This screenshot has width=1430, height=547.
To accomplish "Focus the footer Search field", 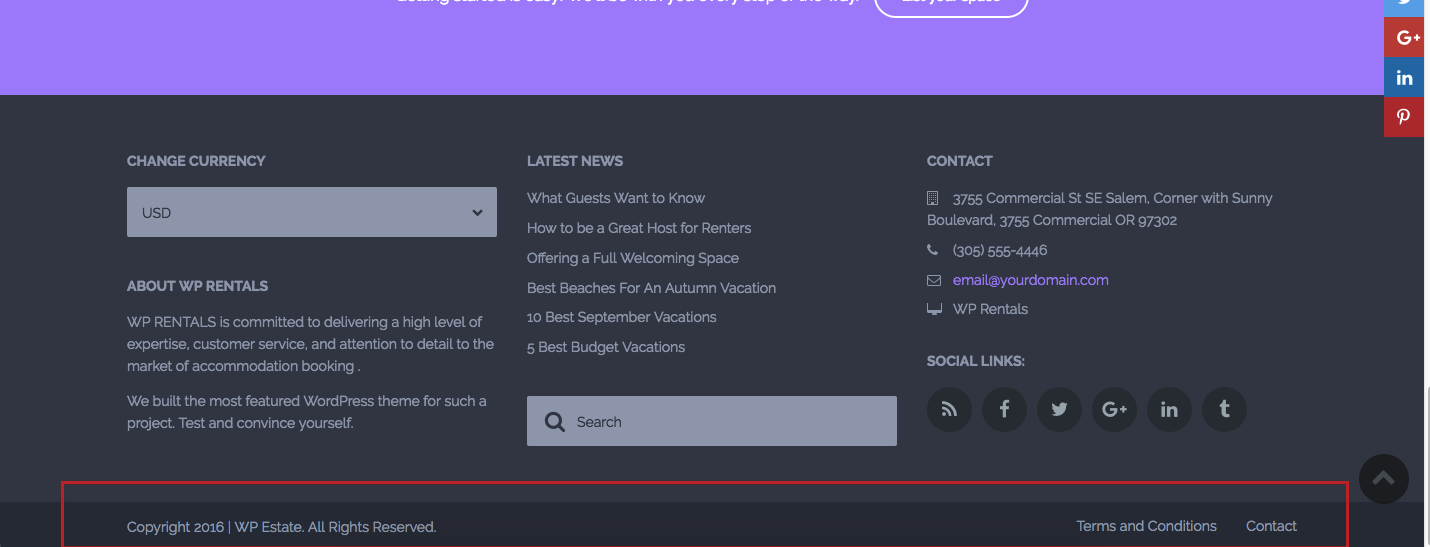I will tap(712, 421).
